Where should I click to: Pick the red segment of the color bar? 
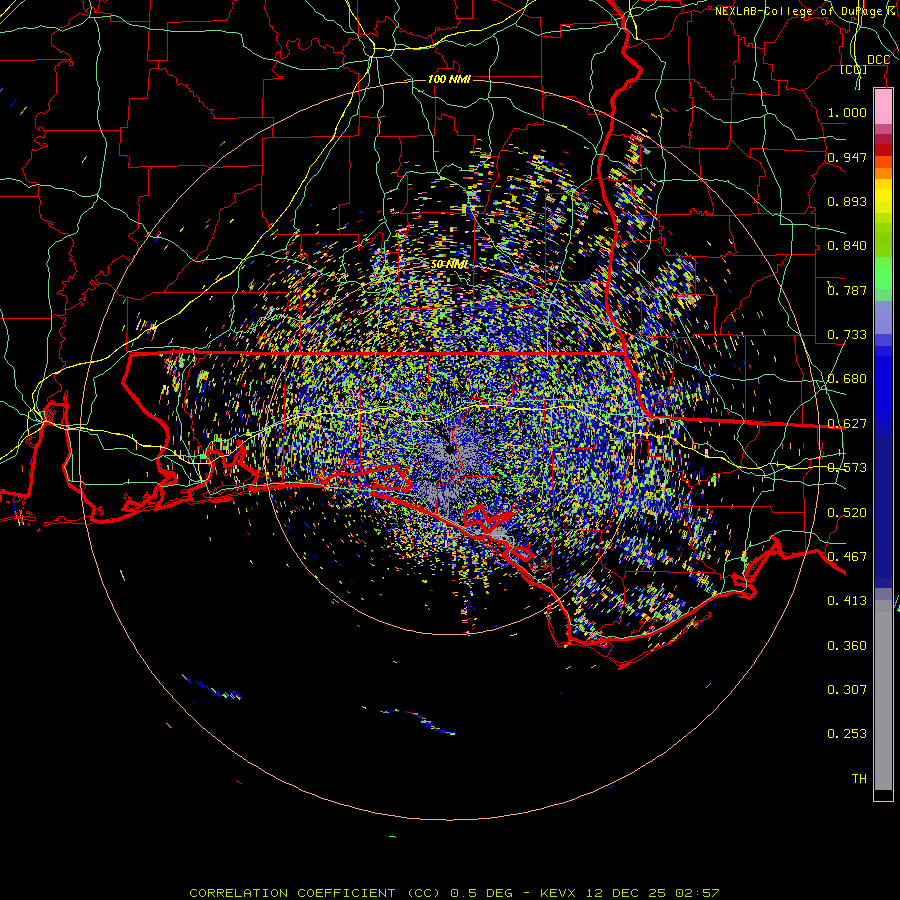[883, 150]
